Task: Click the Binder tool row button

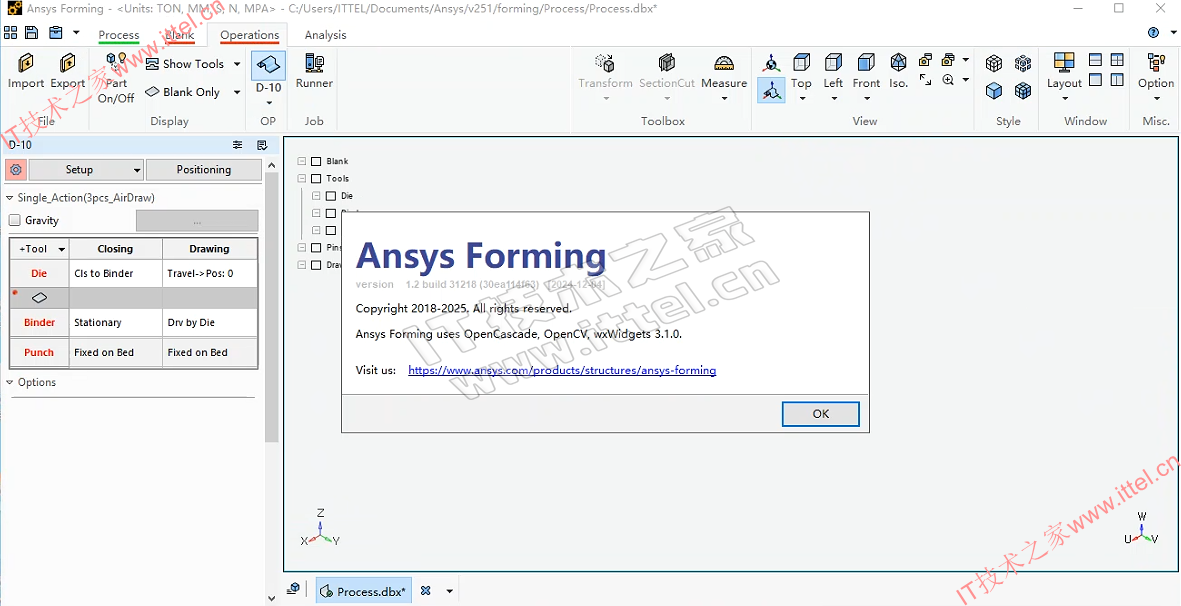Action: (x=39, y=322)
